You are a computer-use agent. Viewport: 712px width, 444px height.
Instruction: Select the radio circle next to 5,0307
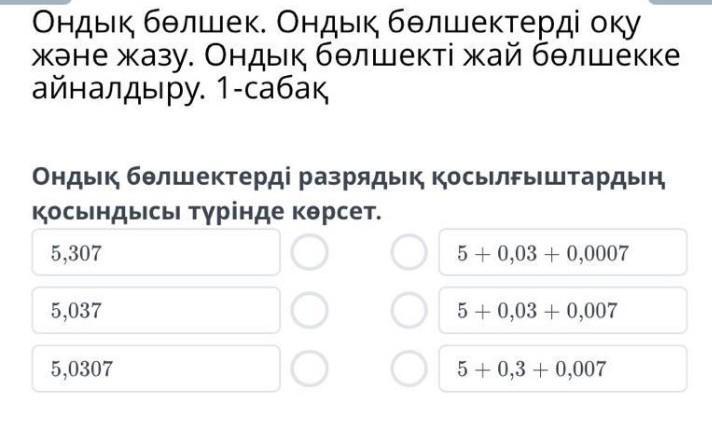310,369
